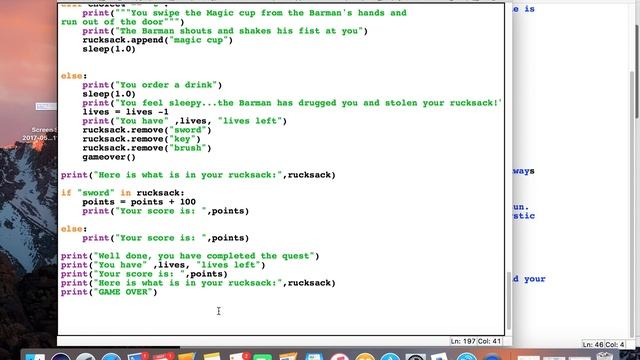Click 'Ln: 46 Col: 4' in background window

603,344
